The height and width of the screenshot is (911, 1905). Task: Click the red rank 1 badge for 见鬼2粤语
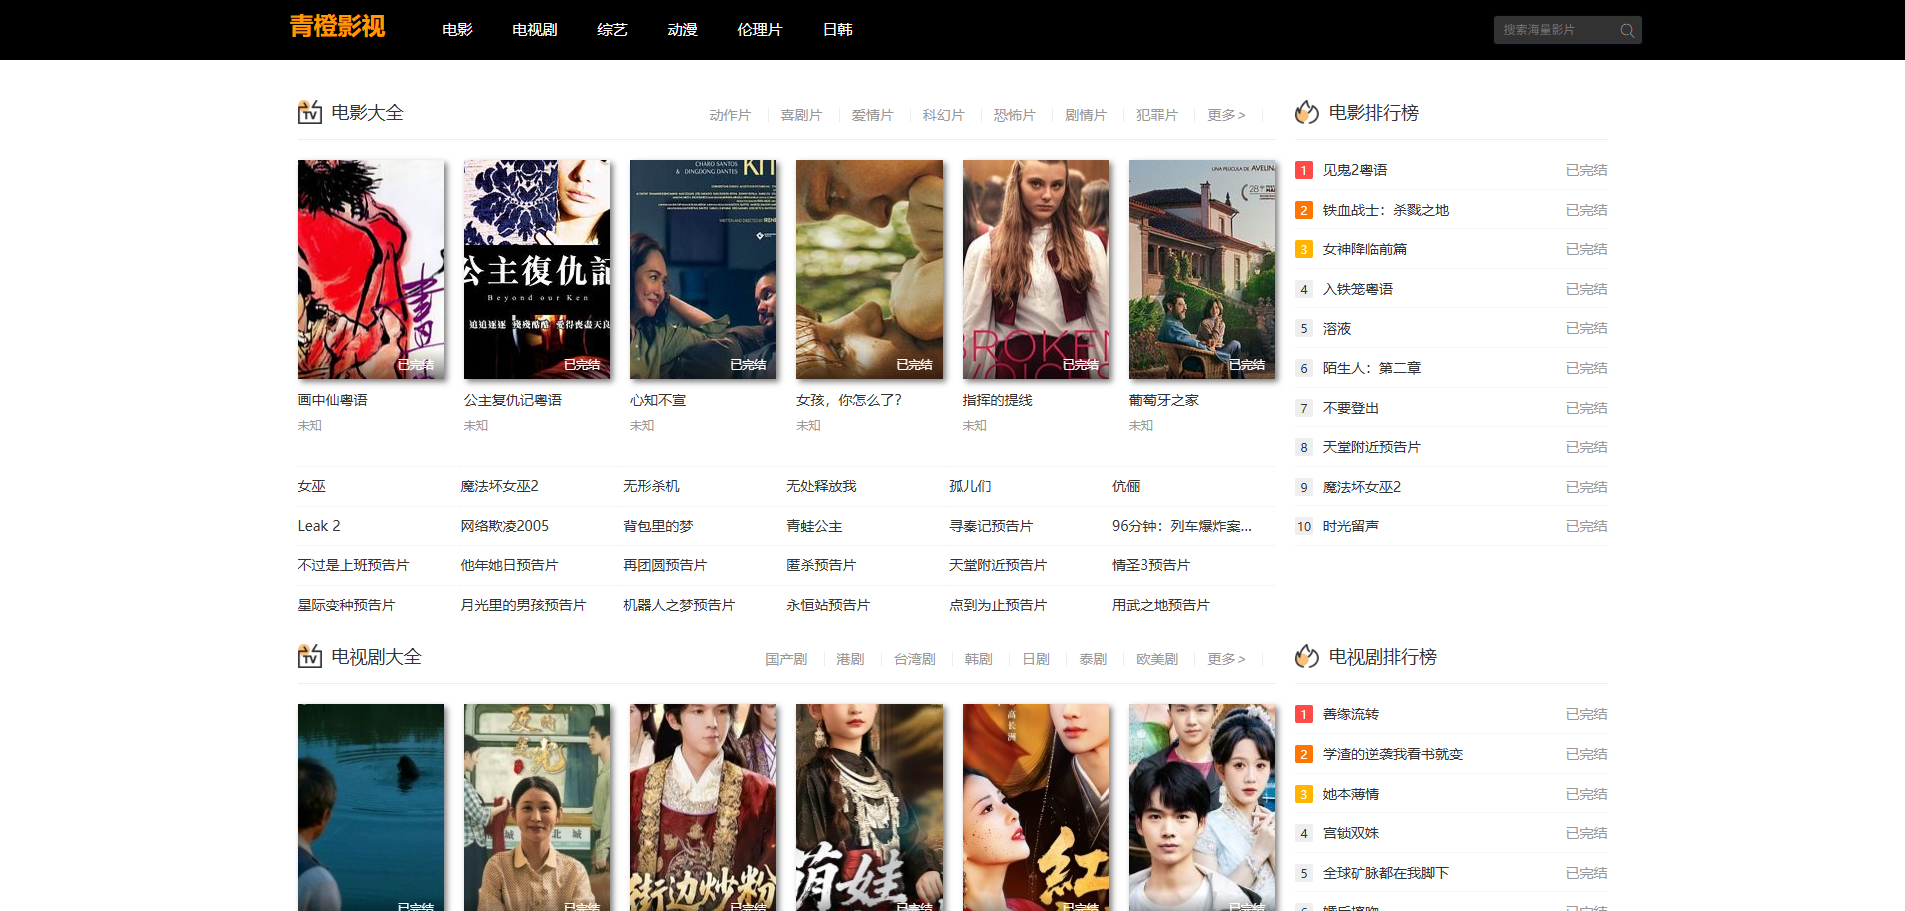point(1303,170)
